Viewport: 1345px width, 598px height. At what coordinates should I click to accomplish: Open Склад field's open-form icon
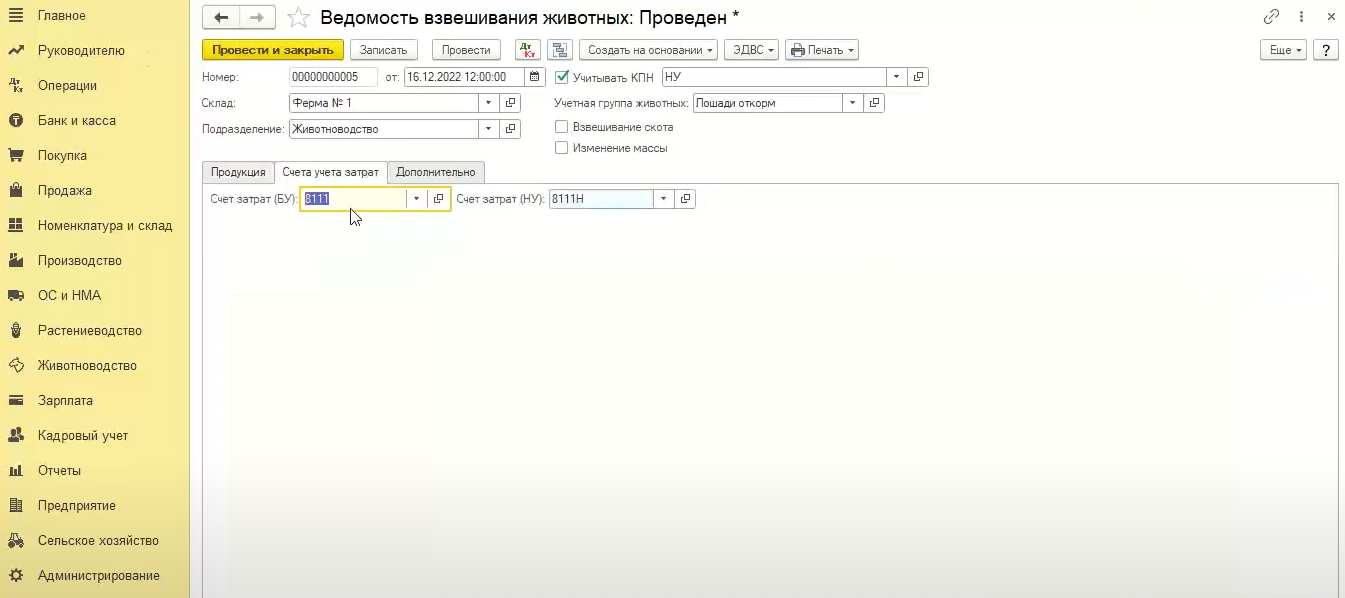[510, 103]
